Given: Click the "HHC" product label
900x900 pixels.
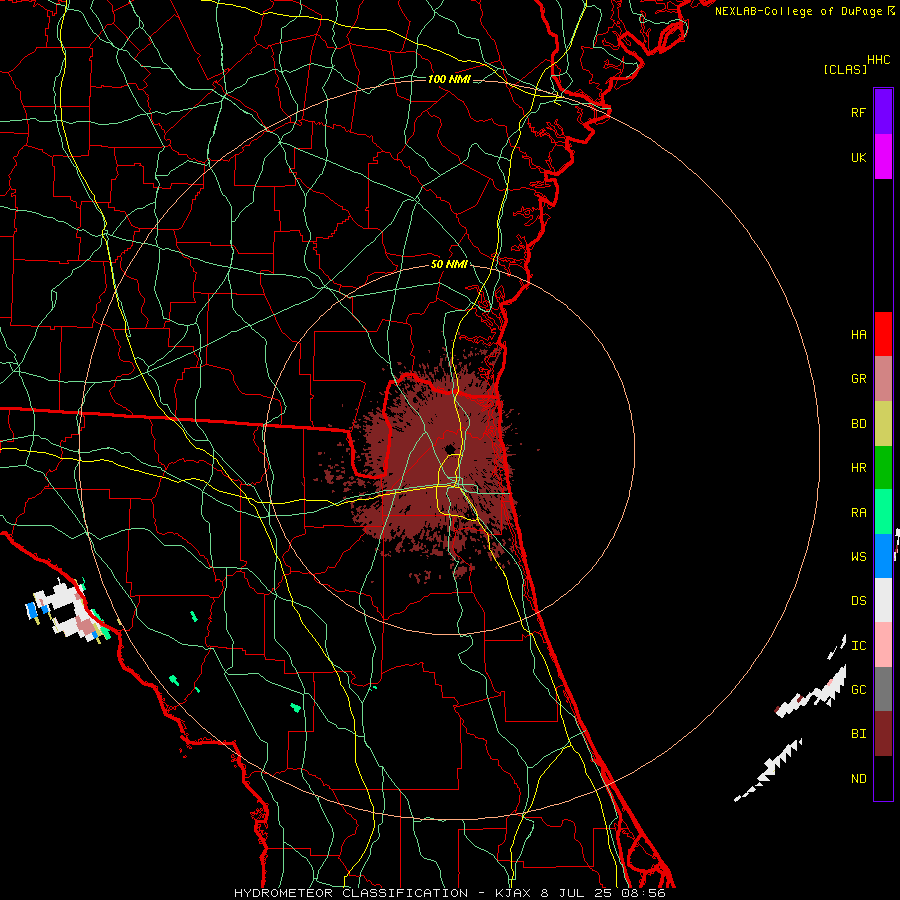Looking at the screenshot, I should [879, 60].
